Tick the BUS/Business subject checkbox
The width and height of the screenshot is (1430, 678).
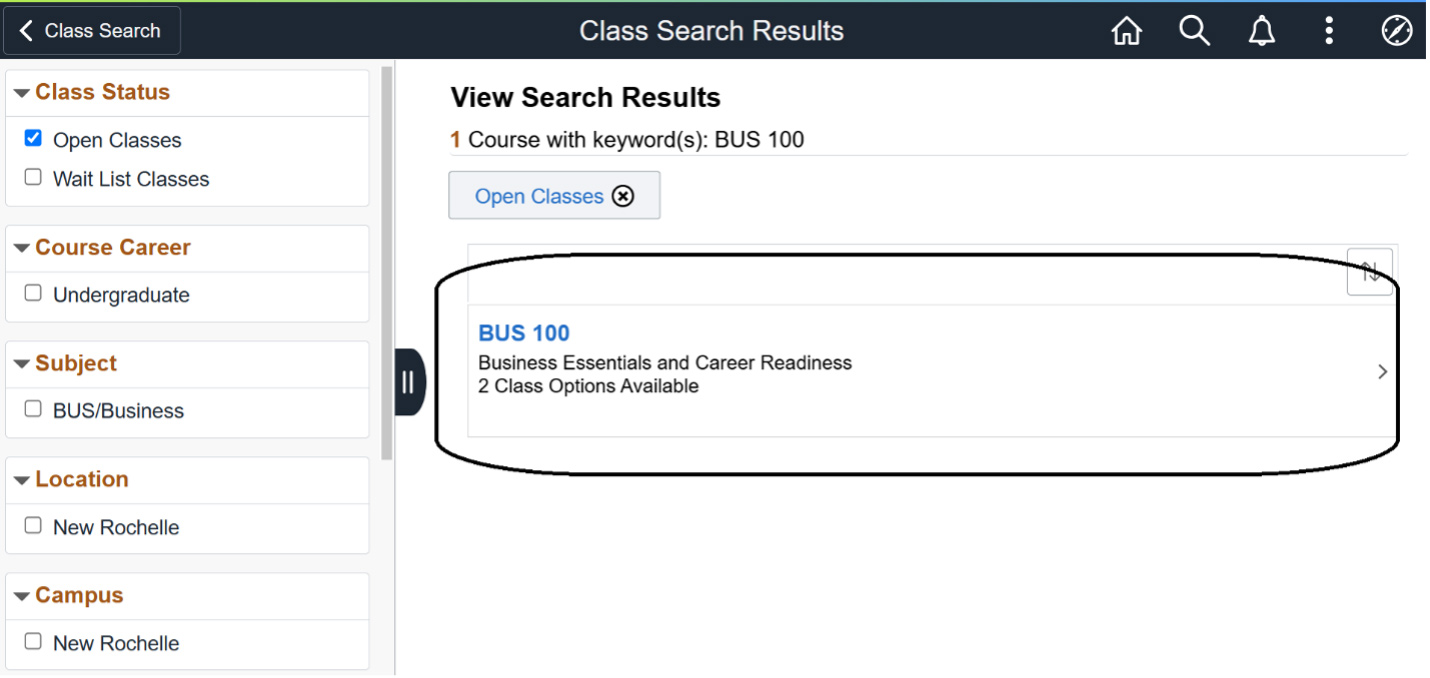(33, 410)
